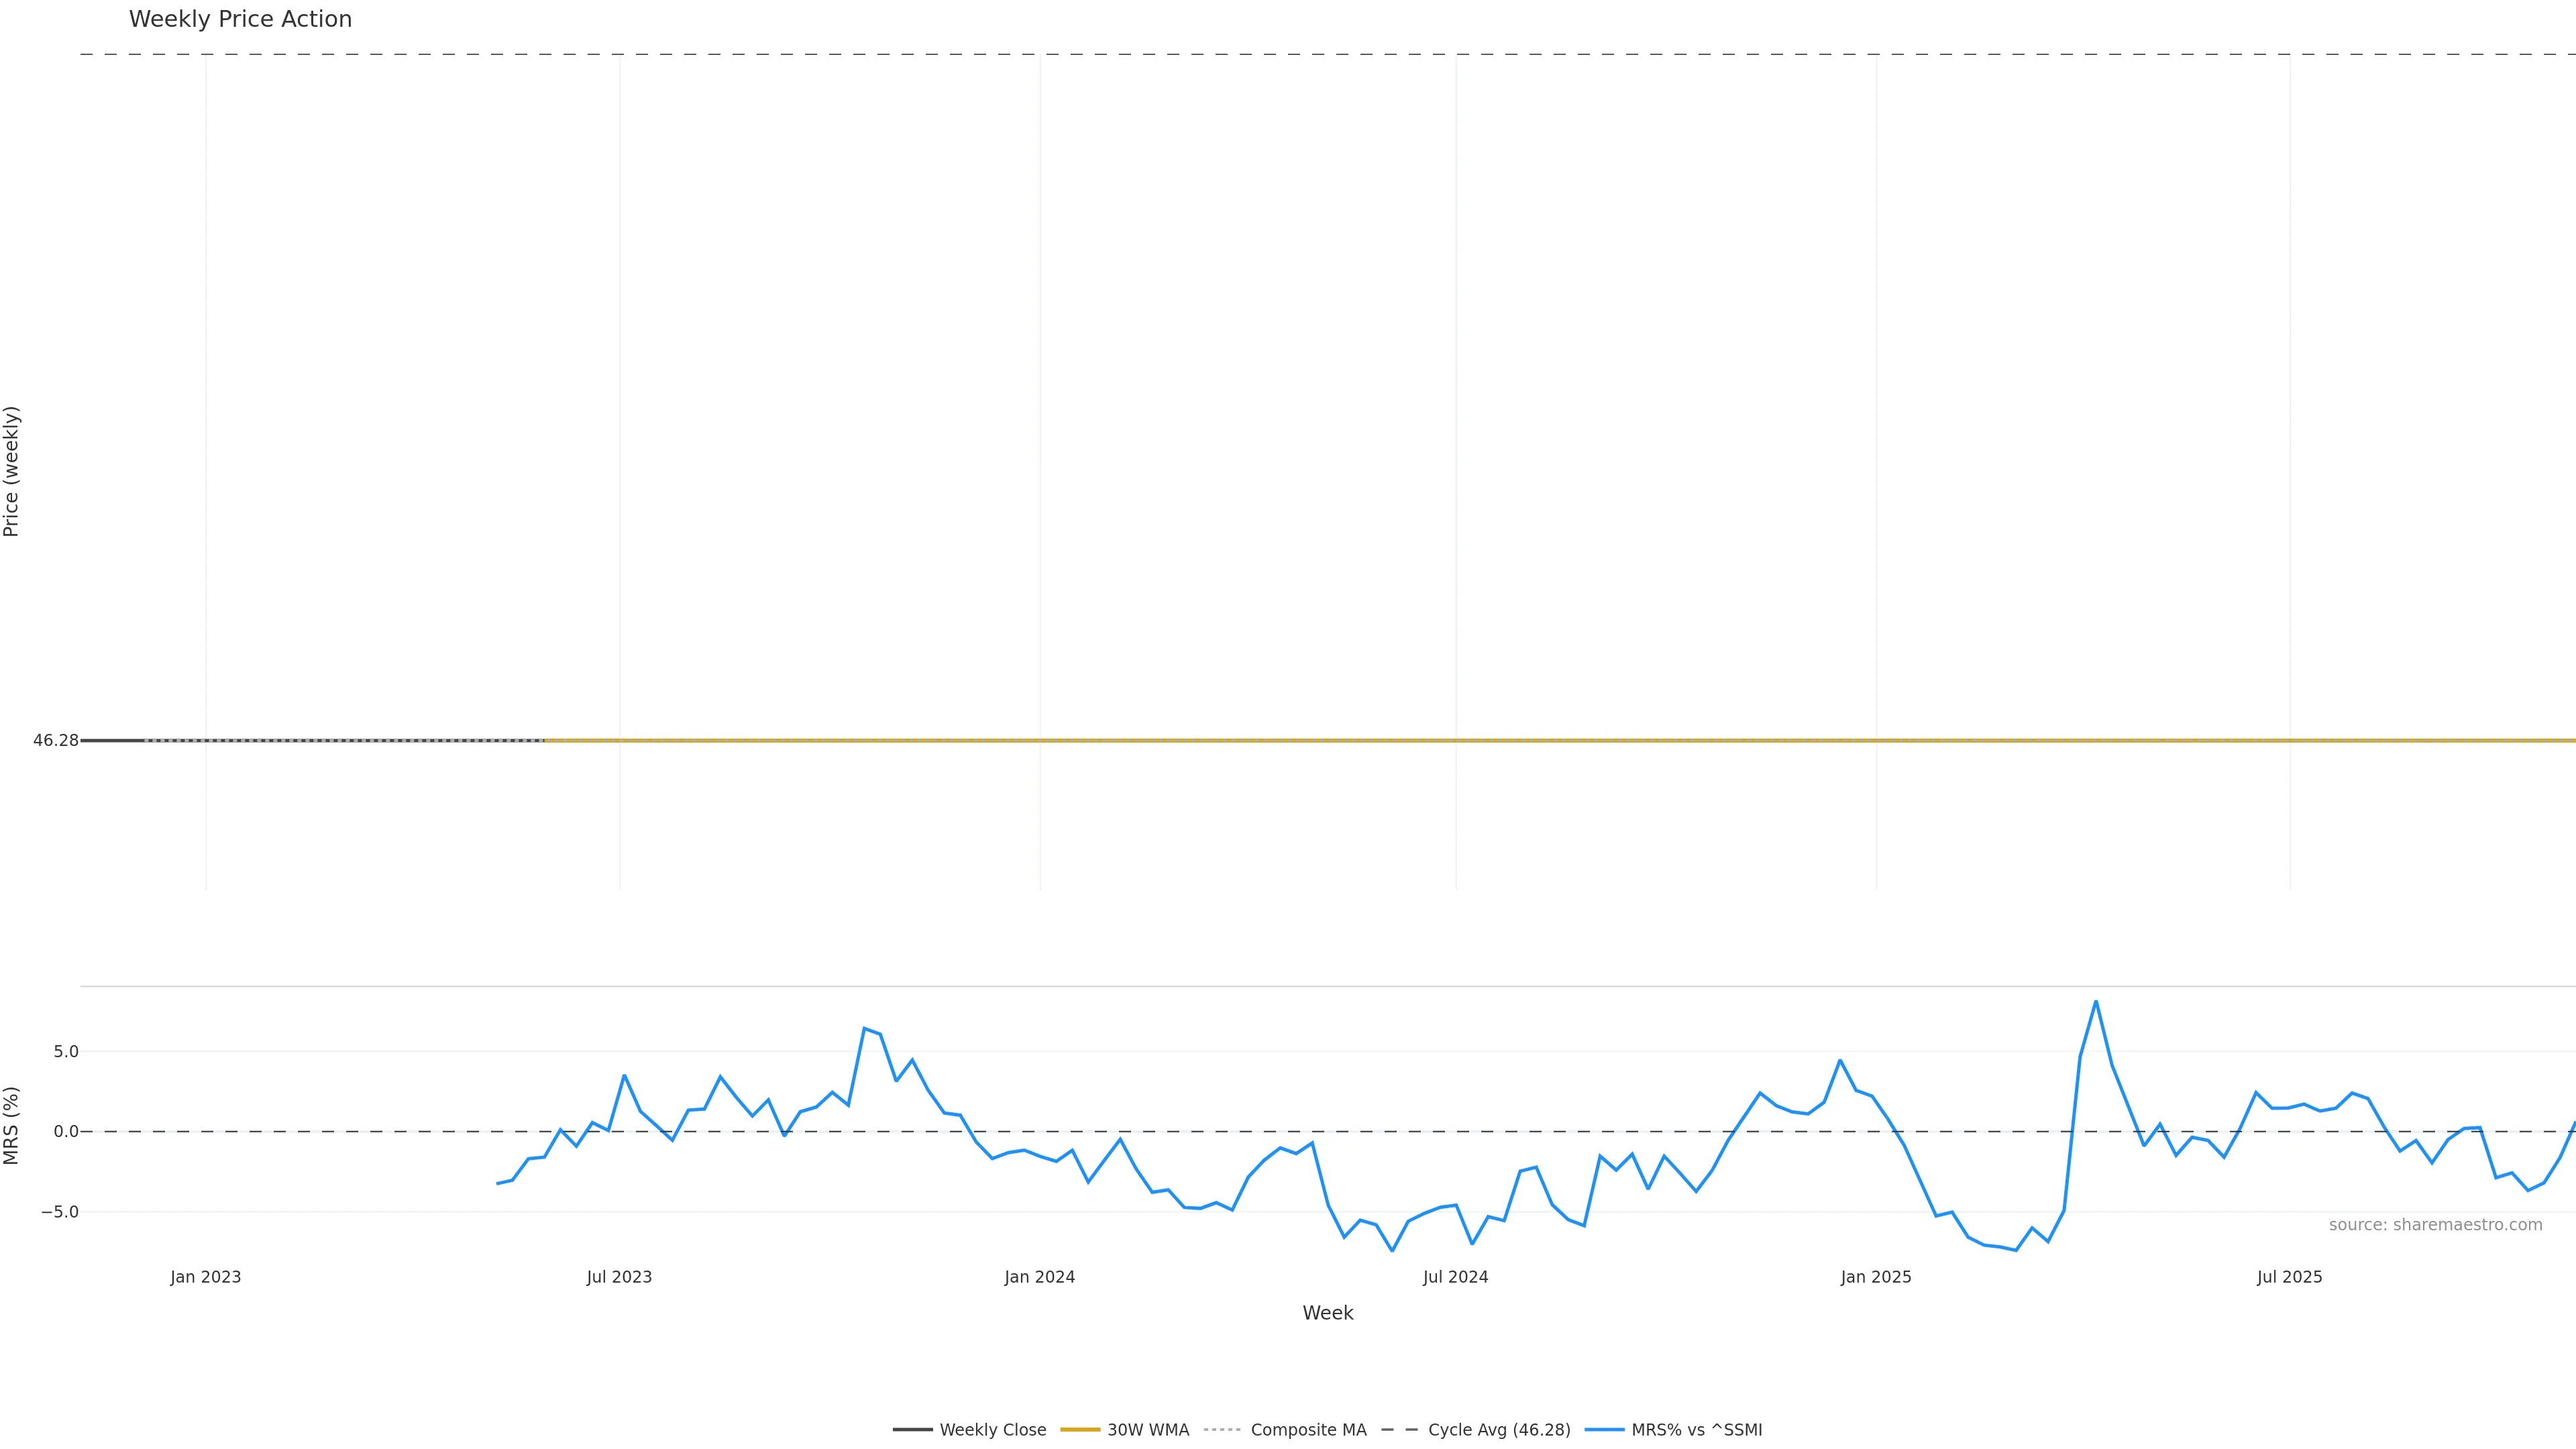Click the Jul 2024 x-axis tick label
Image resolution: width=2576 pixels, height=1449 pixels.
point(1455,1277)
